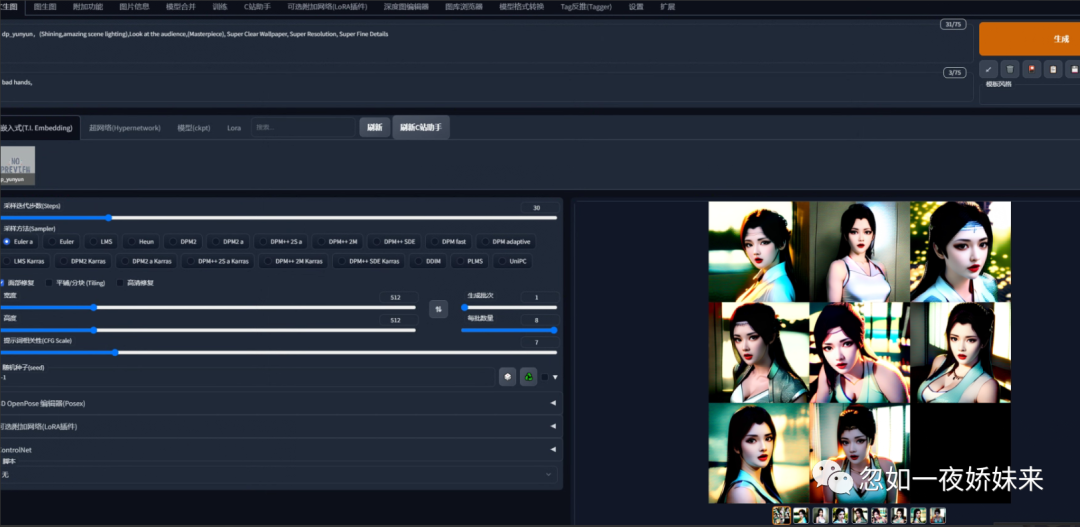Image resolution: width=1080 pixels, height=527 pixels.
Task: Choose the Heun sampler
Action: pos(141,242)
